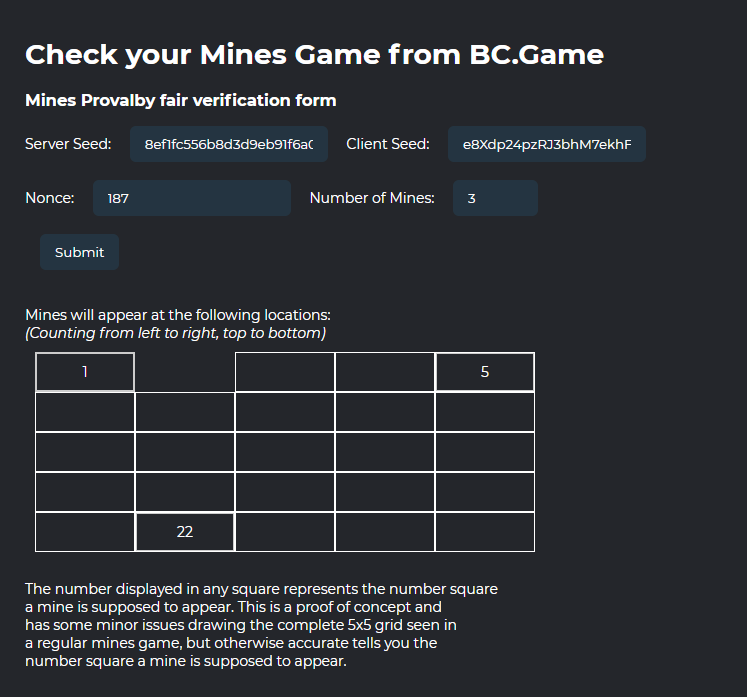The image size is (747, 697).
Task: Click the mine square labeled 1
Action: [x=85, y=372]
